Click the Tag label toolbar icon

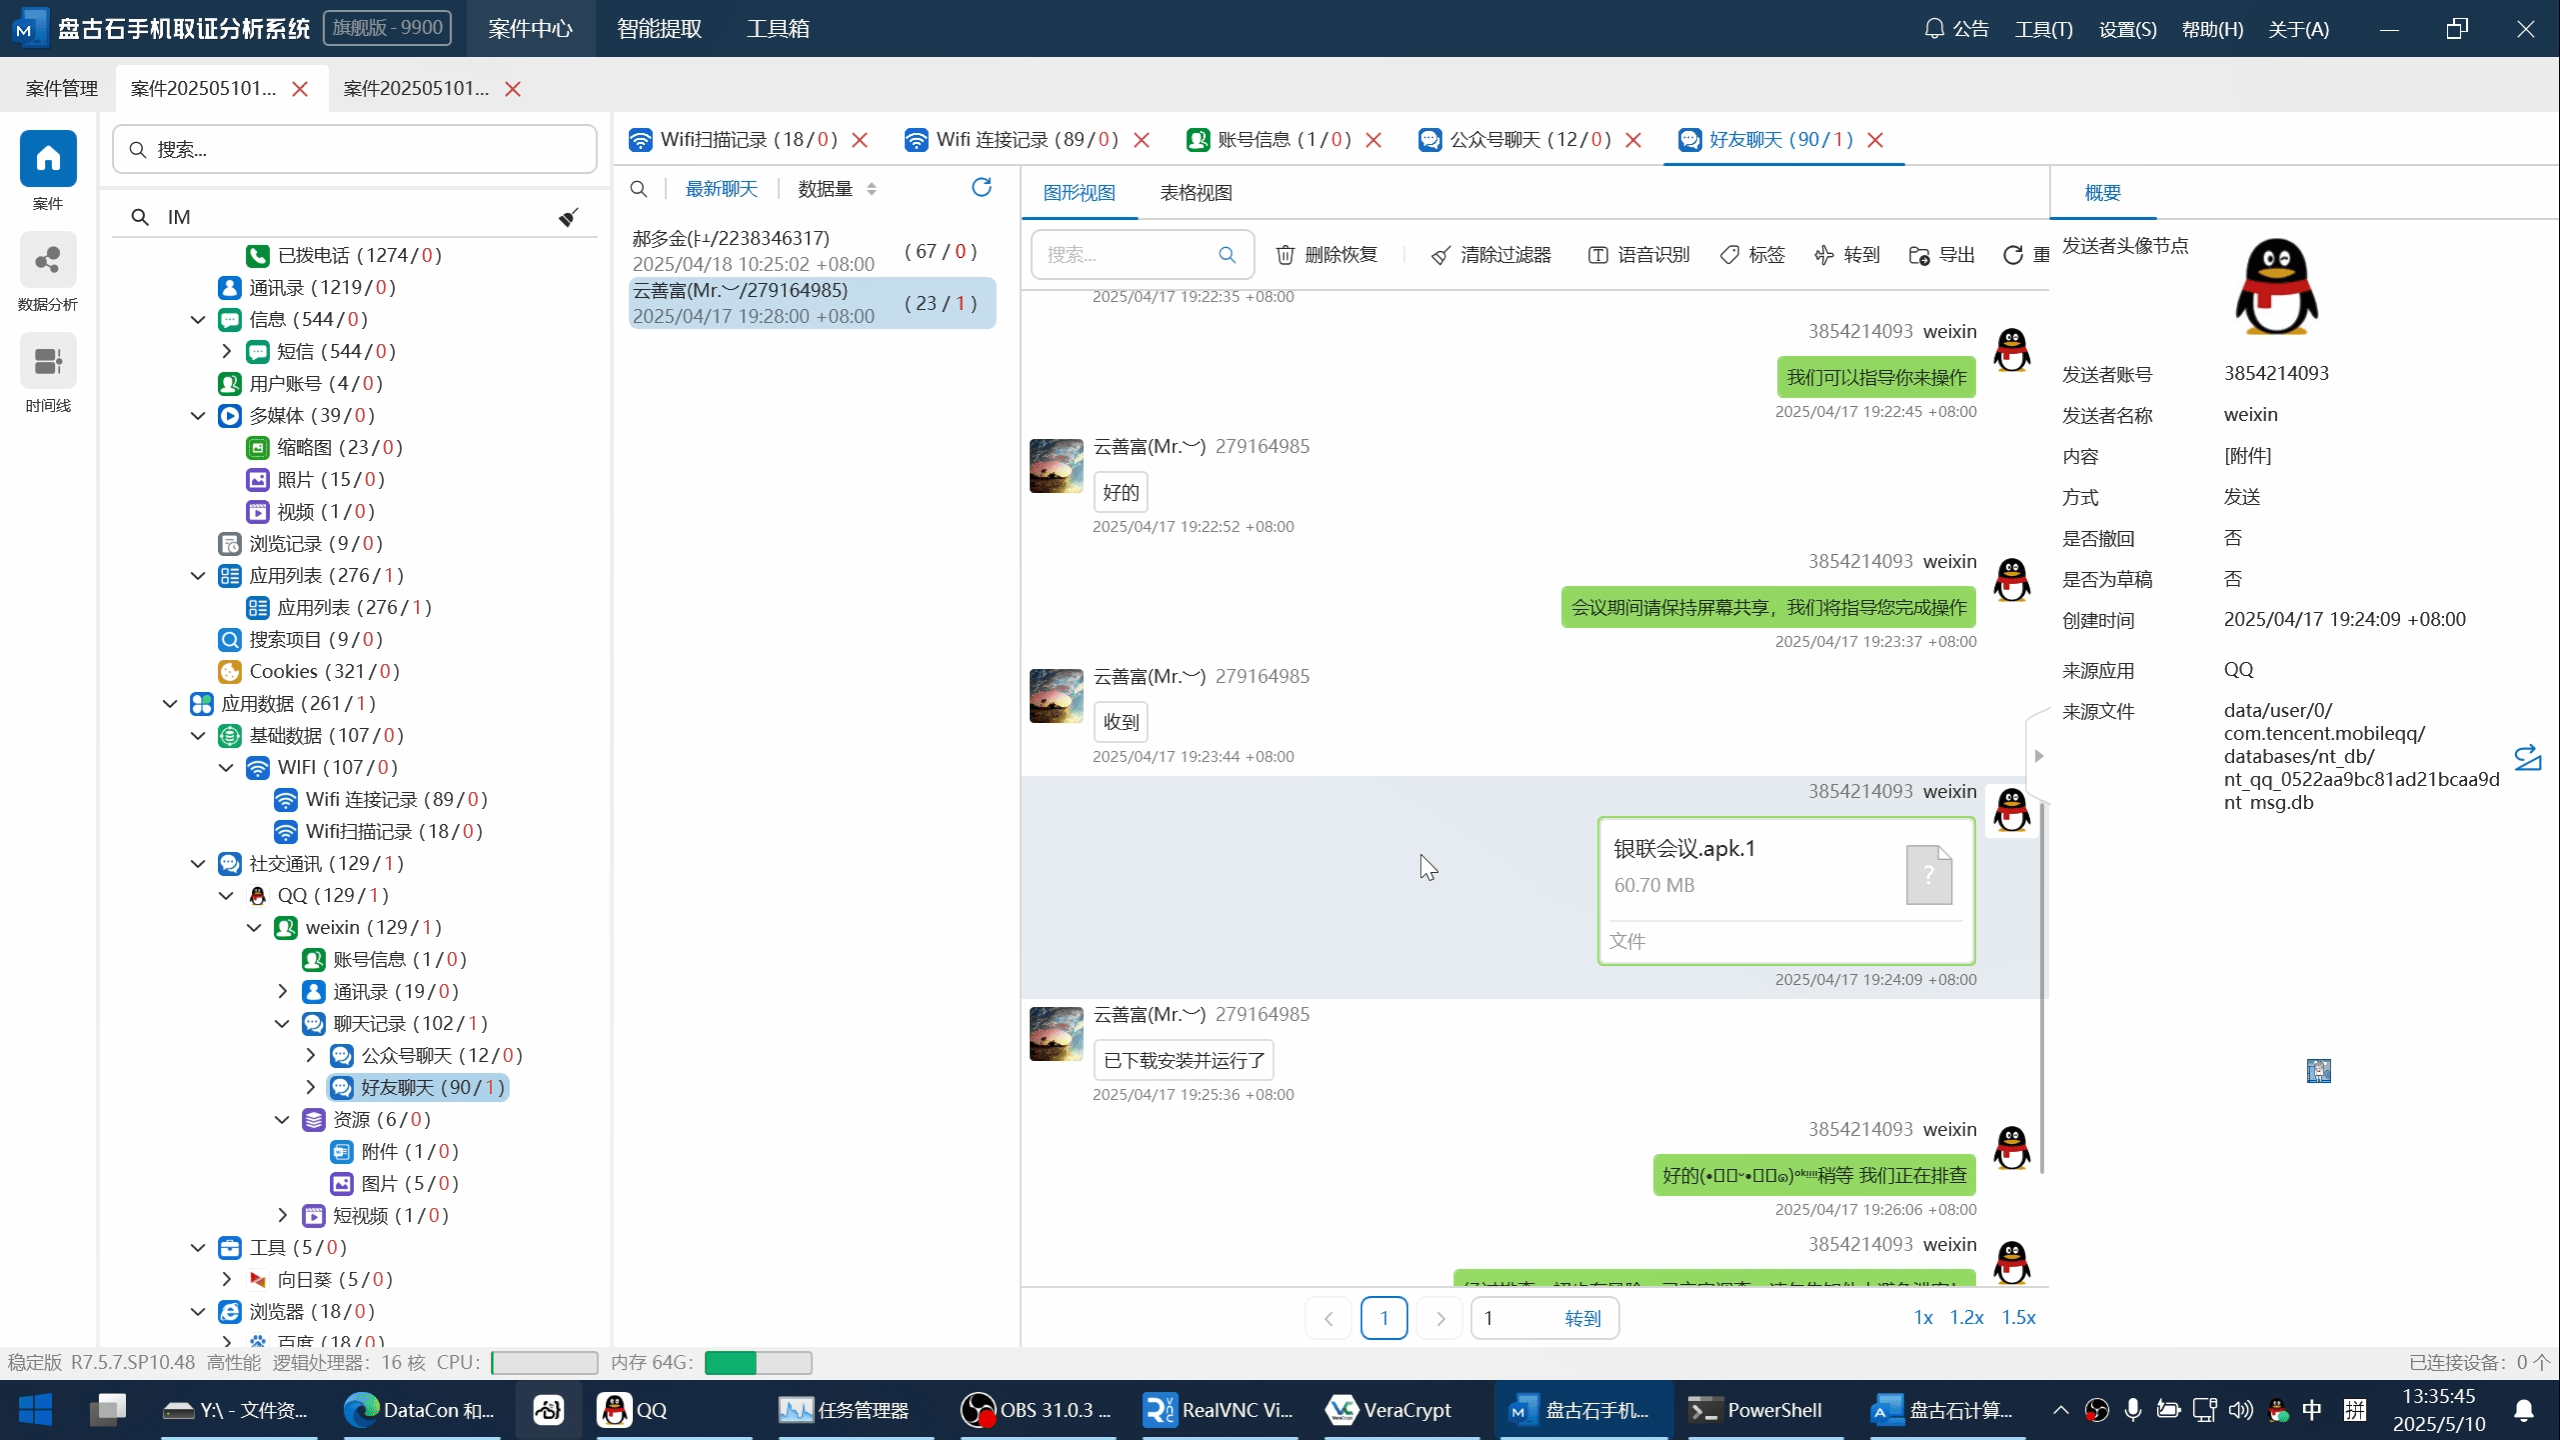[x=1729, y=255]
